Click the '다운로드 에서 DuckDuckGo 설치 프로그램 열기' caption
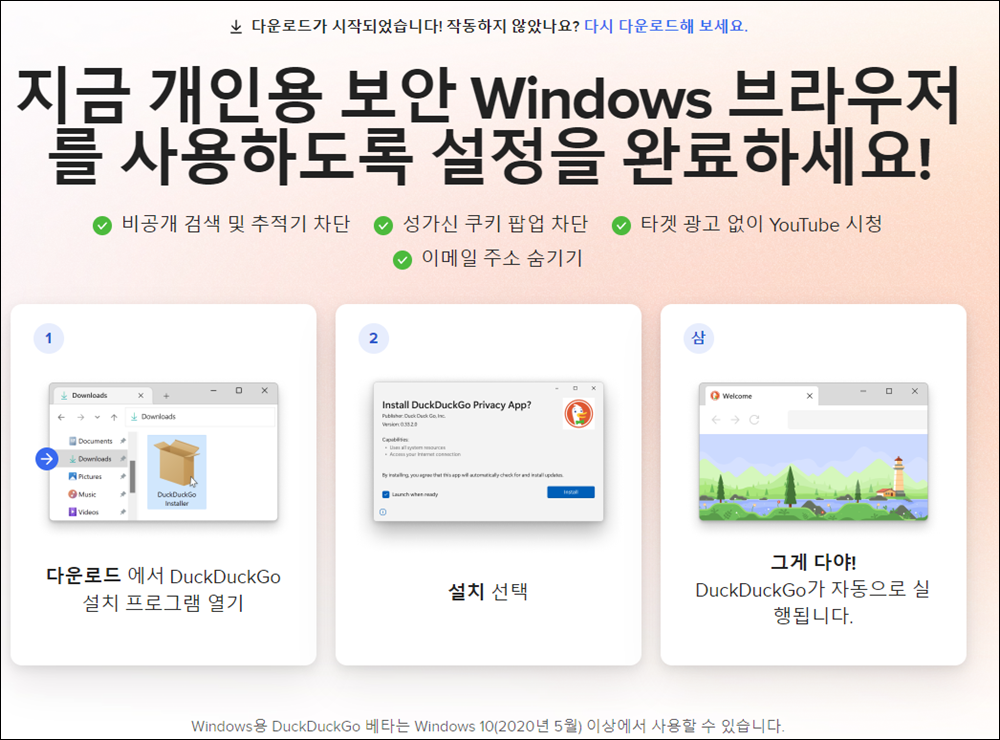The height and width of the screenshot is (740, 1000). coord(163,589)
